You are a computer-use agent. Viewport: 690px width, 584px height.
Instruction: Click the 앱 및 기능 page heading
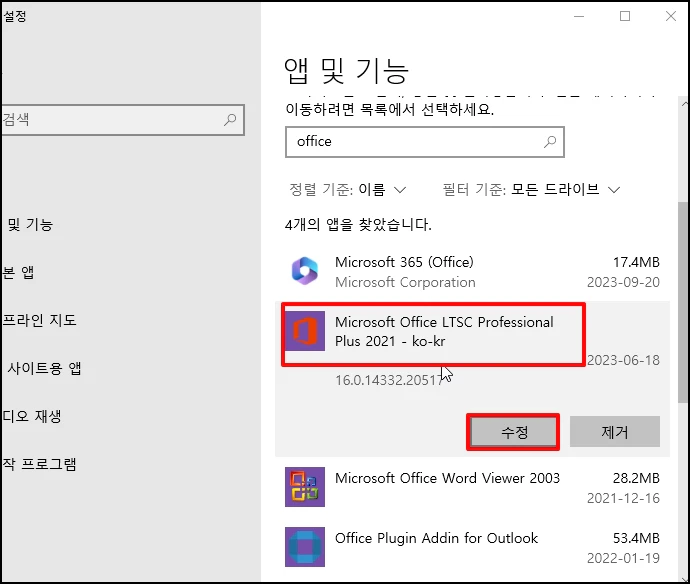tap(346, 70)
